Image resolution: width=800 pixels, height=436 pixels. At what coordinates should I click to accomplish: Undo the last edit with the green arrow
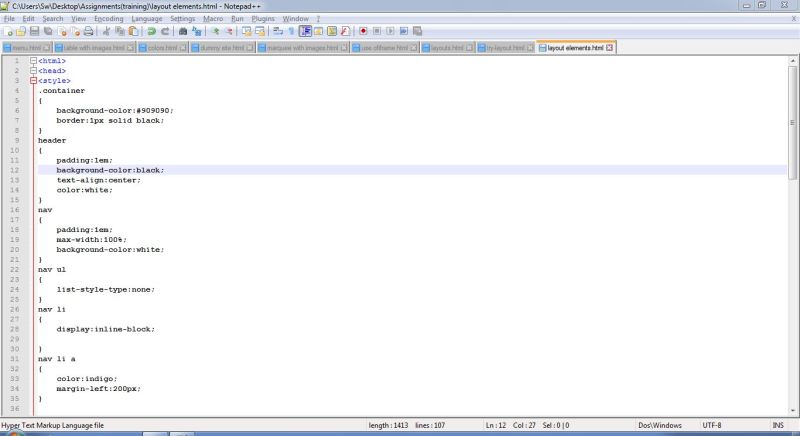(x=152, y=31)
